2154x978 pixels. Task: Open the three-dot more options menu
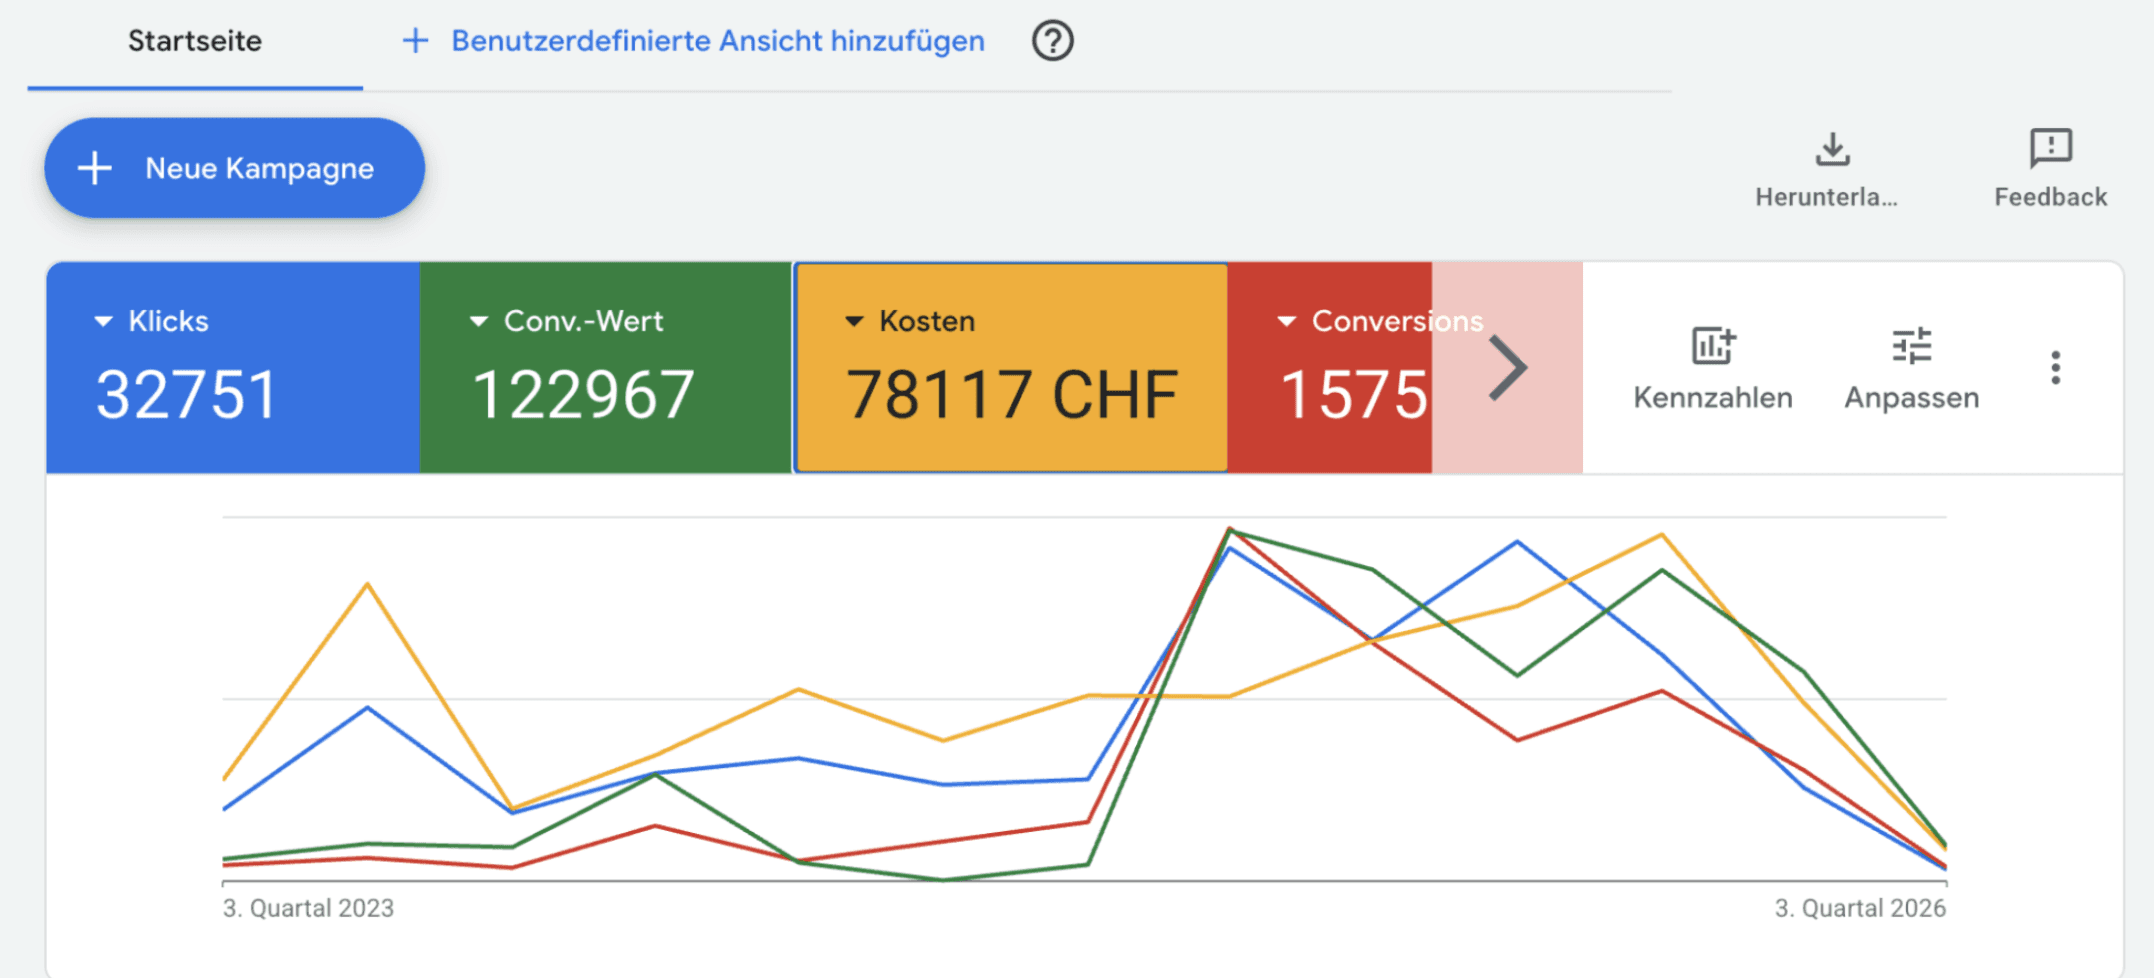coord(2055,368)
